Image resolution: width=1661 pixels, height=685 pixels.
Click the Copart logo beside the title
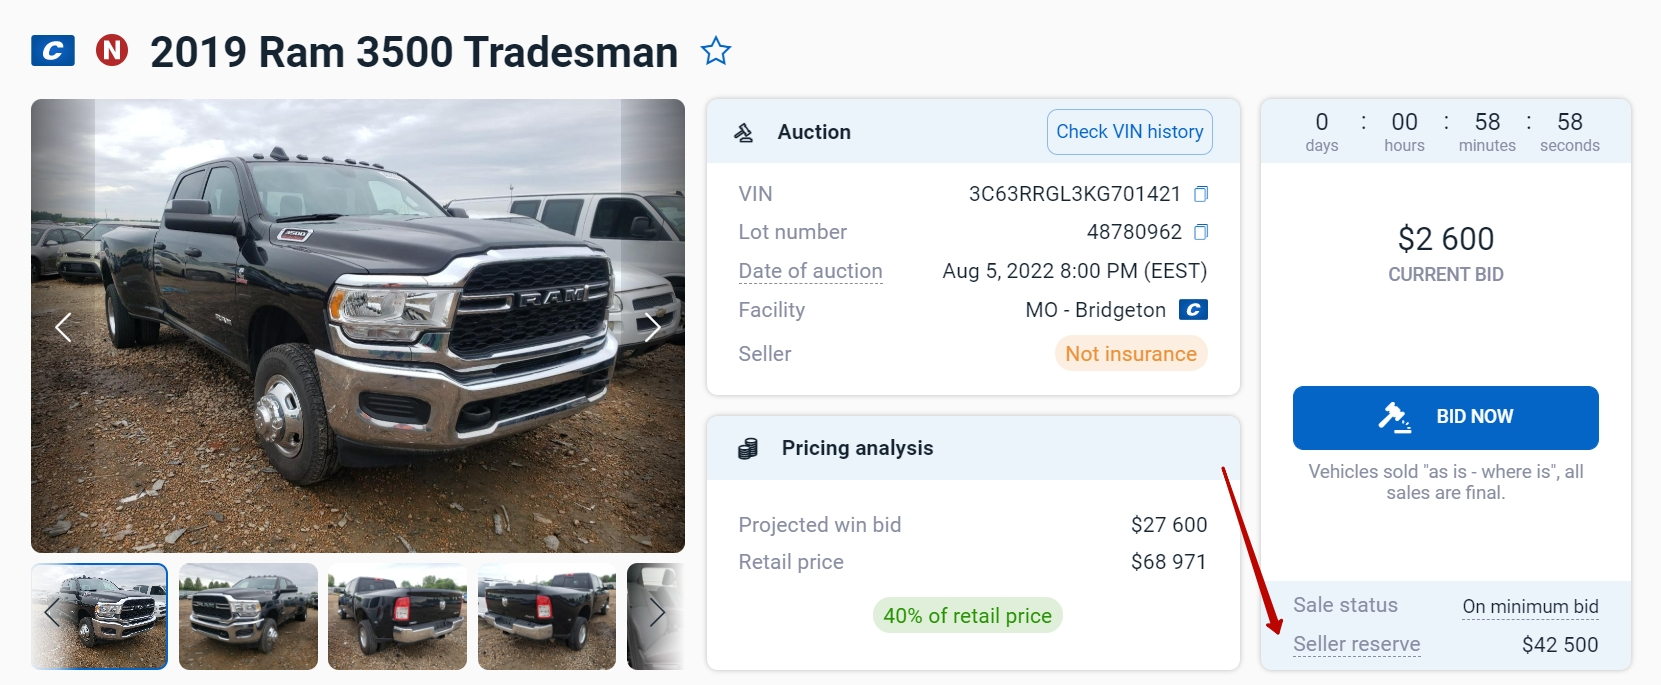pyautogui.click(x=53, y=50)
